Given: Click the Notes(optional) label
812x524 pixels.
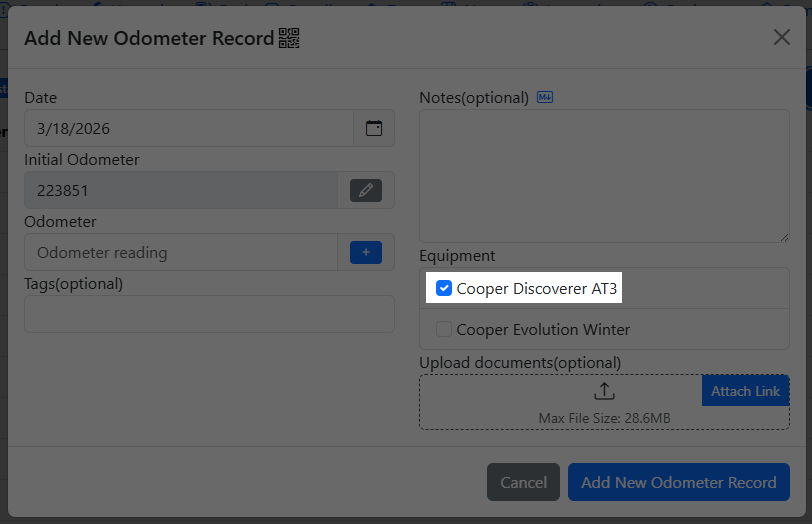Looking at the screenshot, I should pos(474,98).
